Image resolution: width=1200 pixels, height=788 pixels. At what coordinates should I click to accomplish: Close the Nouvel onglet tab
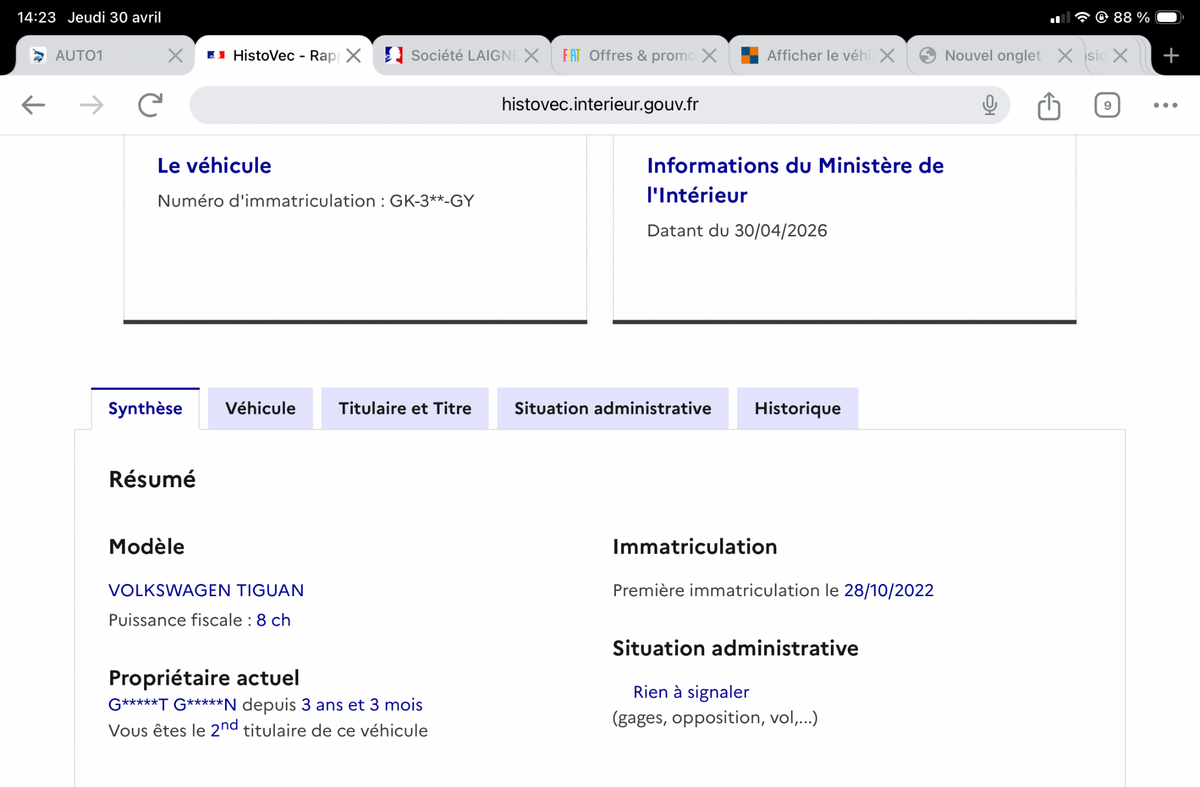click(1065, 56)
